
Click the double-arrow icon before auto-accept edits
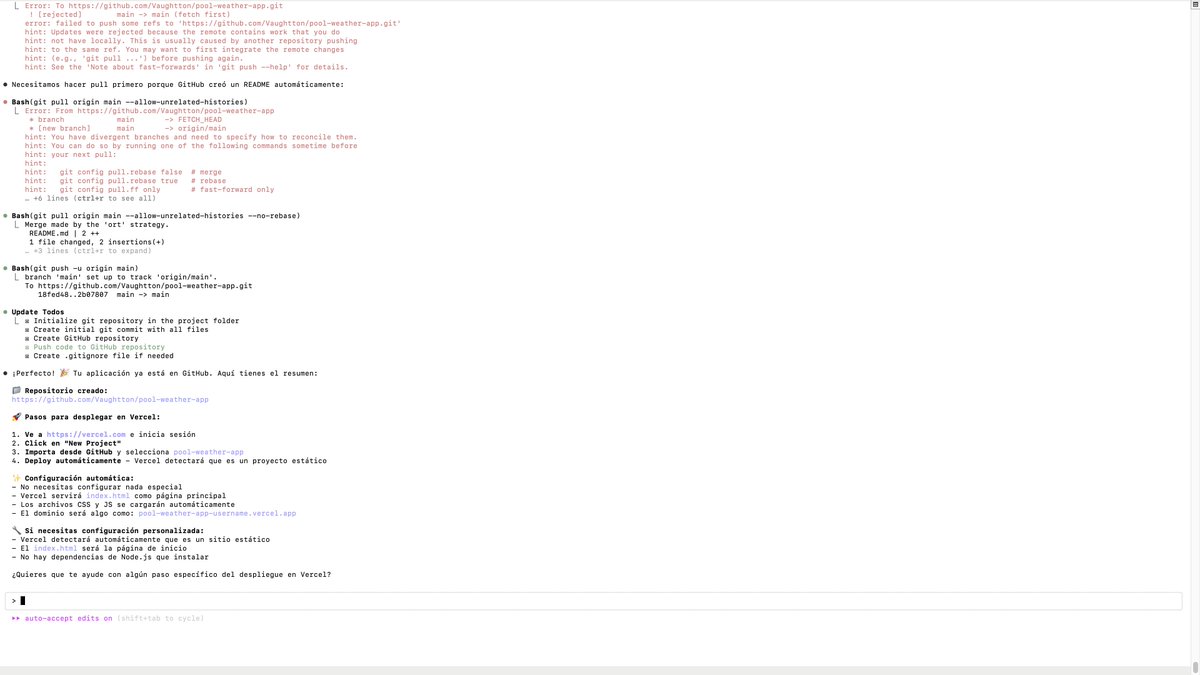[x=16, y=618]
